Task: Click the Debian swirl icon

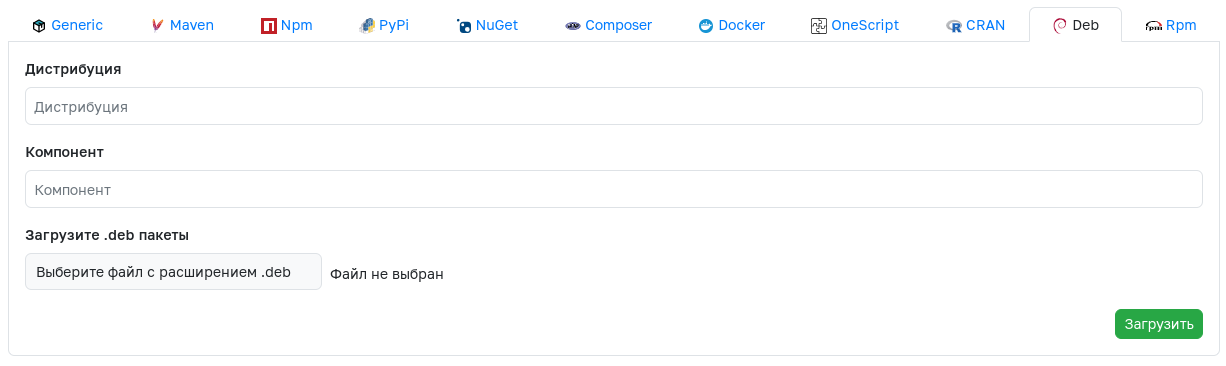Action: coord(1060,26)
